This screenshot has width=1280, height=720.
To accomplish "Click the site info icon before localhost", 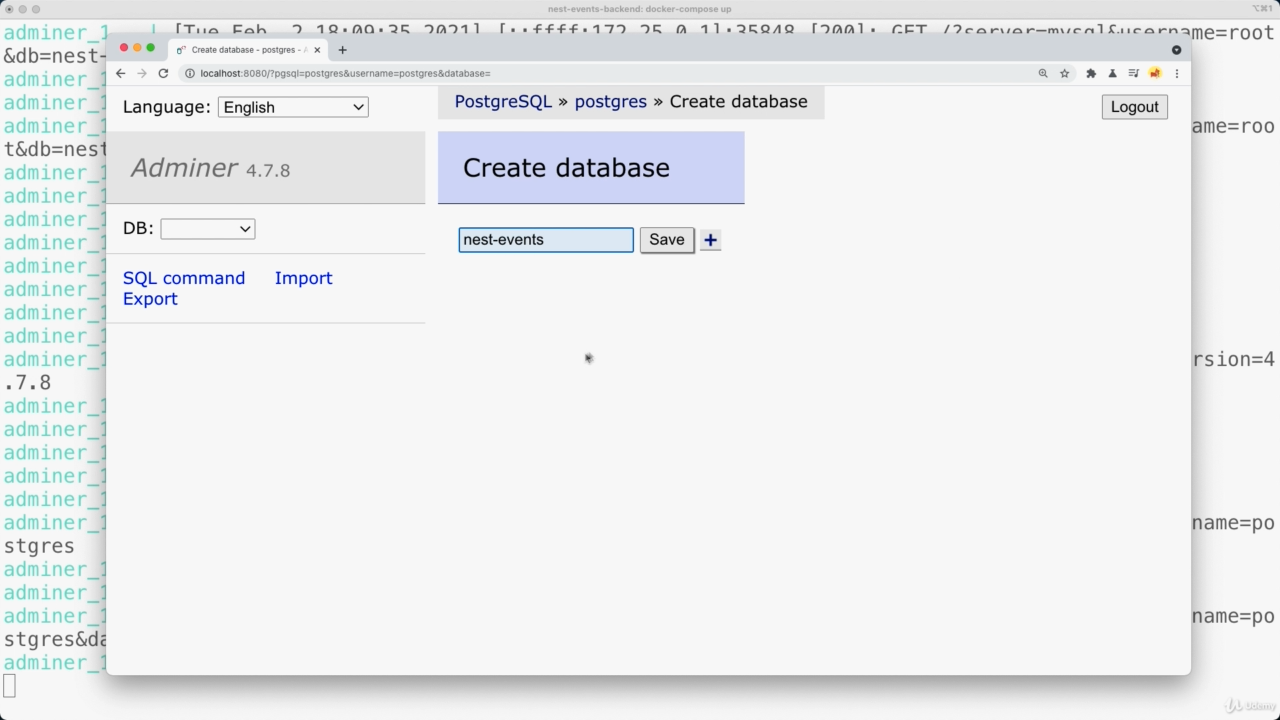I will coord(189,73).
